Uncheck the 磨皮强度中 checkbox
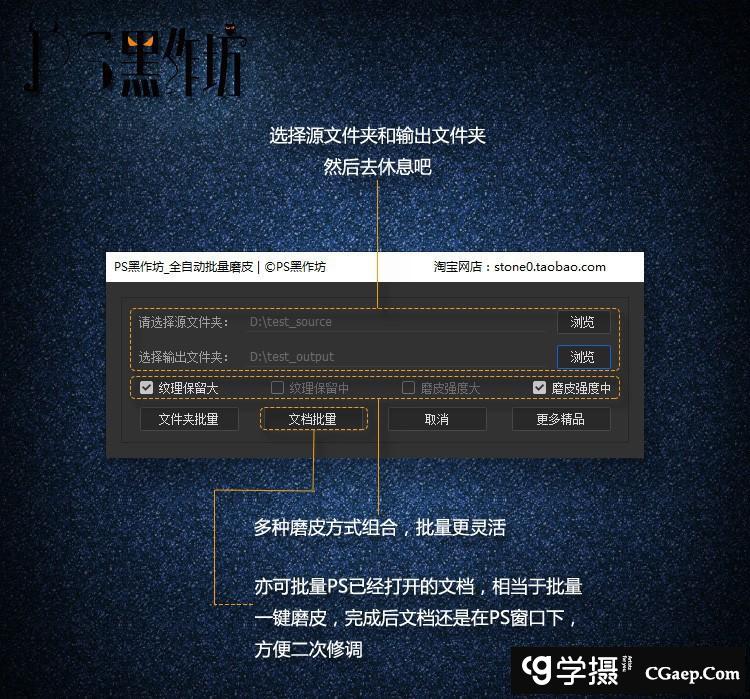The width and height of the screenshot is (750, 699). tap(540, 388)
